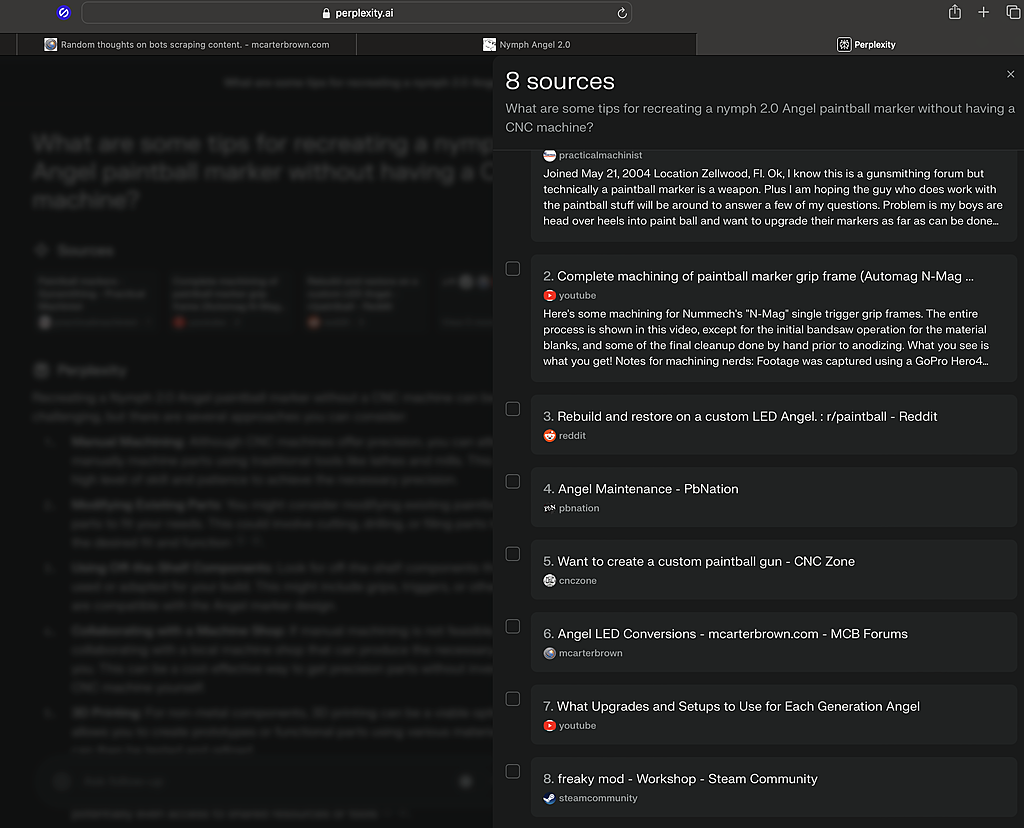The height and width of the screenshot is (828, 1024).
Task: Switch to Nymph Angel 2.0 tab
Action: tap(526, 44)
